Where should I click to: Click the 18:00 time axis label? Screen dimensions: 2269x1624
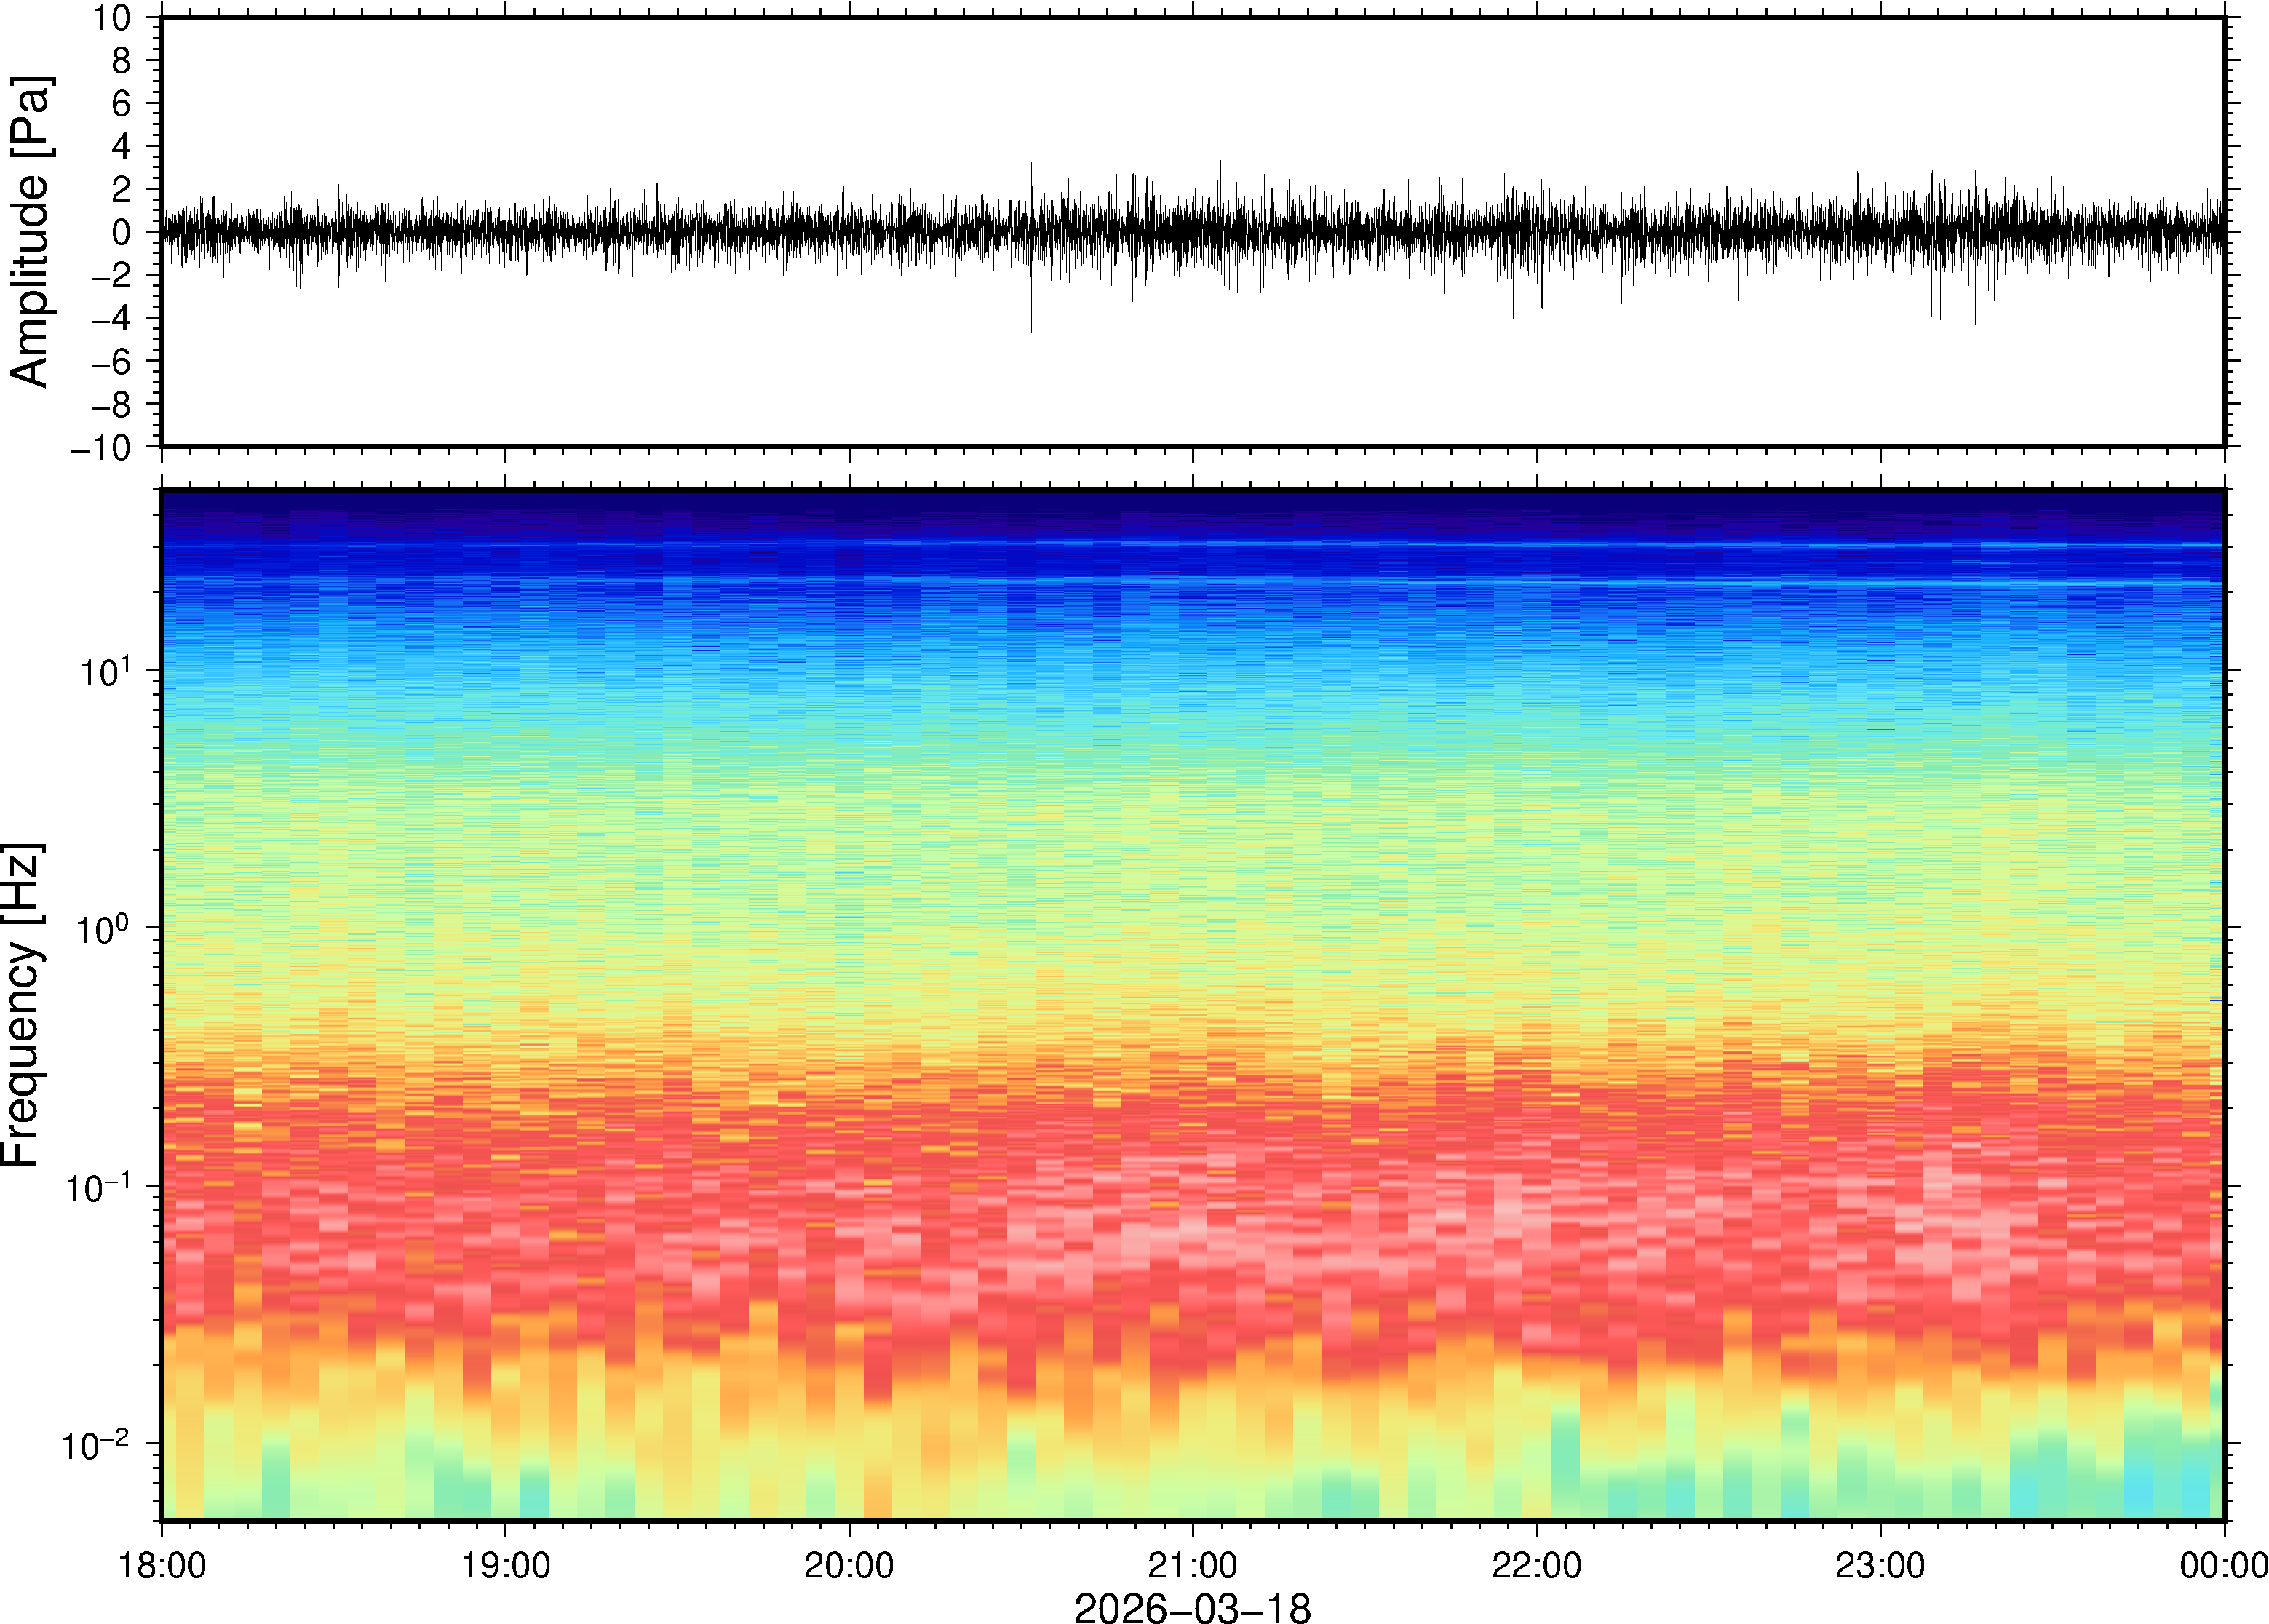(x=162, y=1564)
